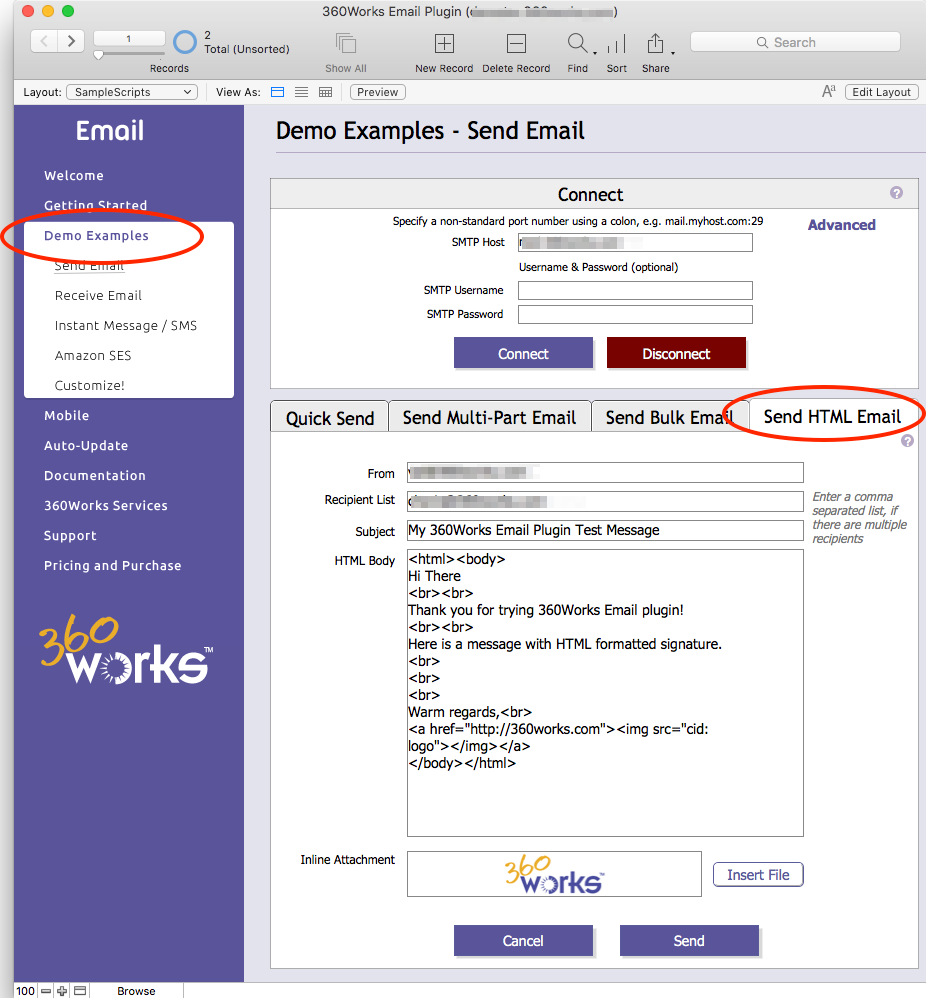Click the 100 zoom level value
Image resolution: width=926 pixels, height=998 pixels.
[25, 991]
